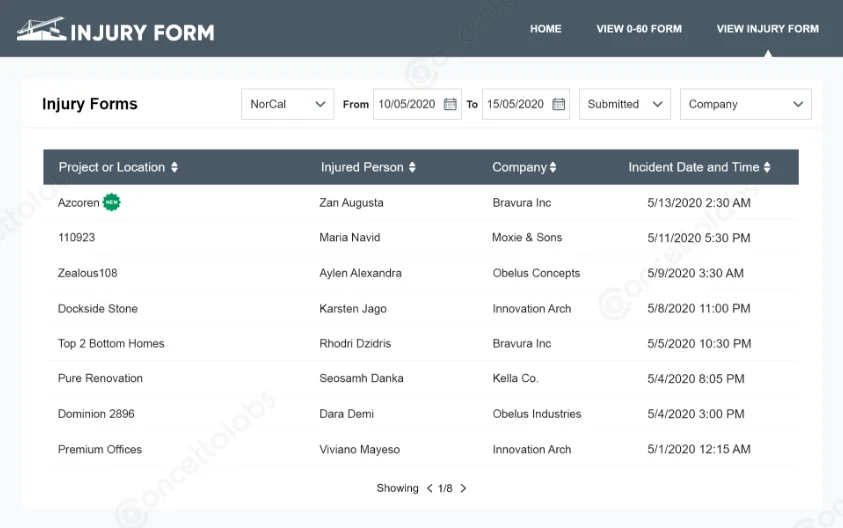Screen dimensions: 843x528
Task: Open the Company filter dropdown
Action: click(x=745, y=104)
